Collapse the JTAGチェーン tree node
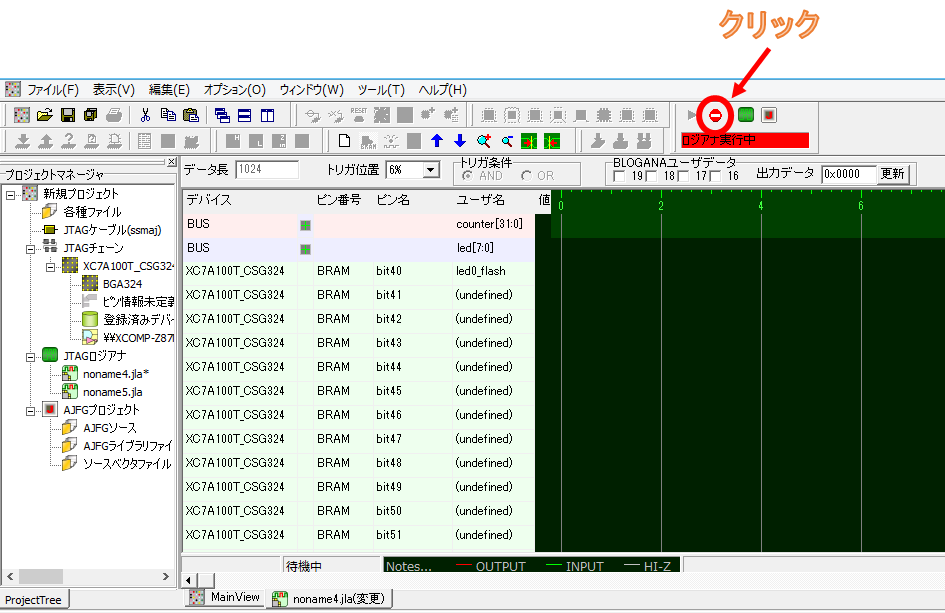 30,248
